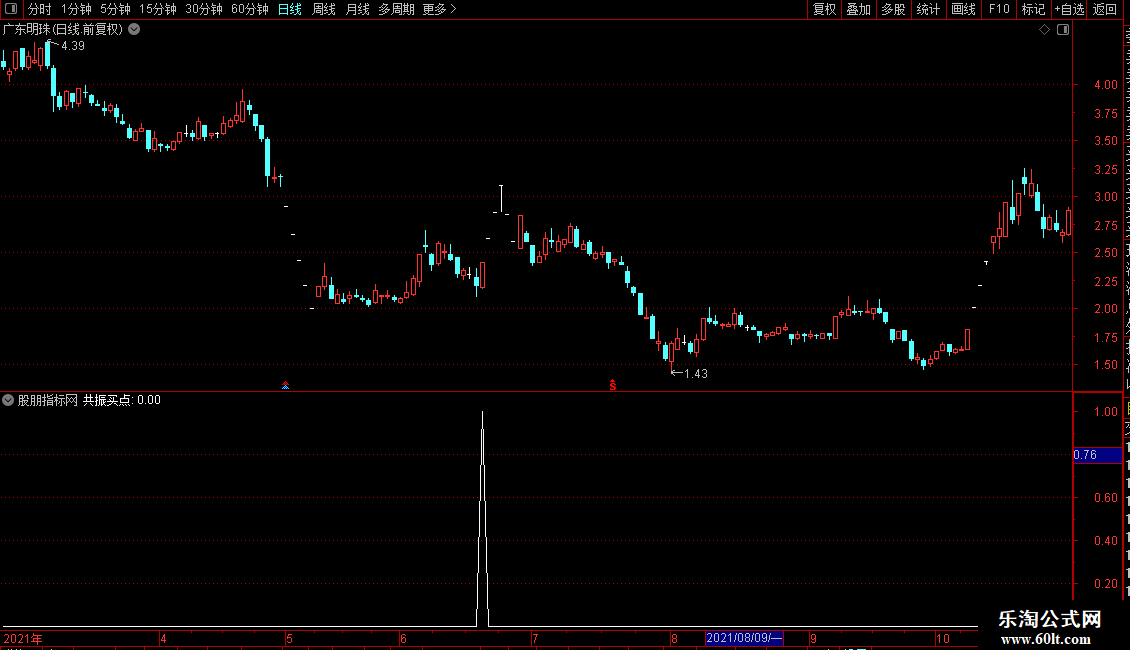Click the 返回 button
This screenshot has width=1130, height=650.
(1104, 9)
